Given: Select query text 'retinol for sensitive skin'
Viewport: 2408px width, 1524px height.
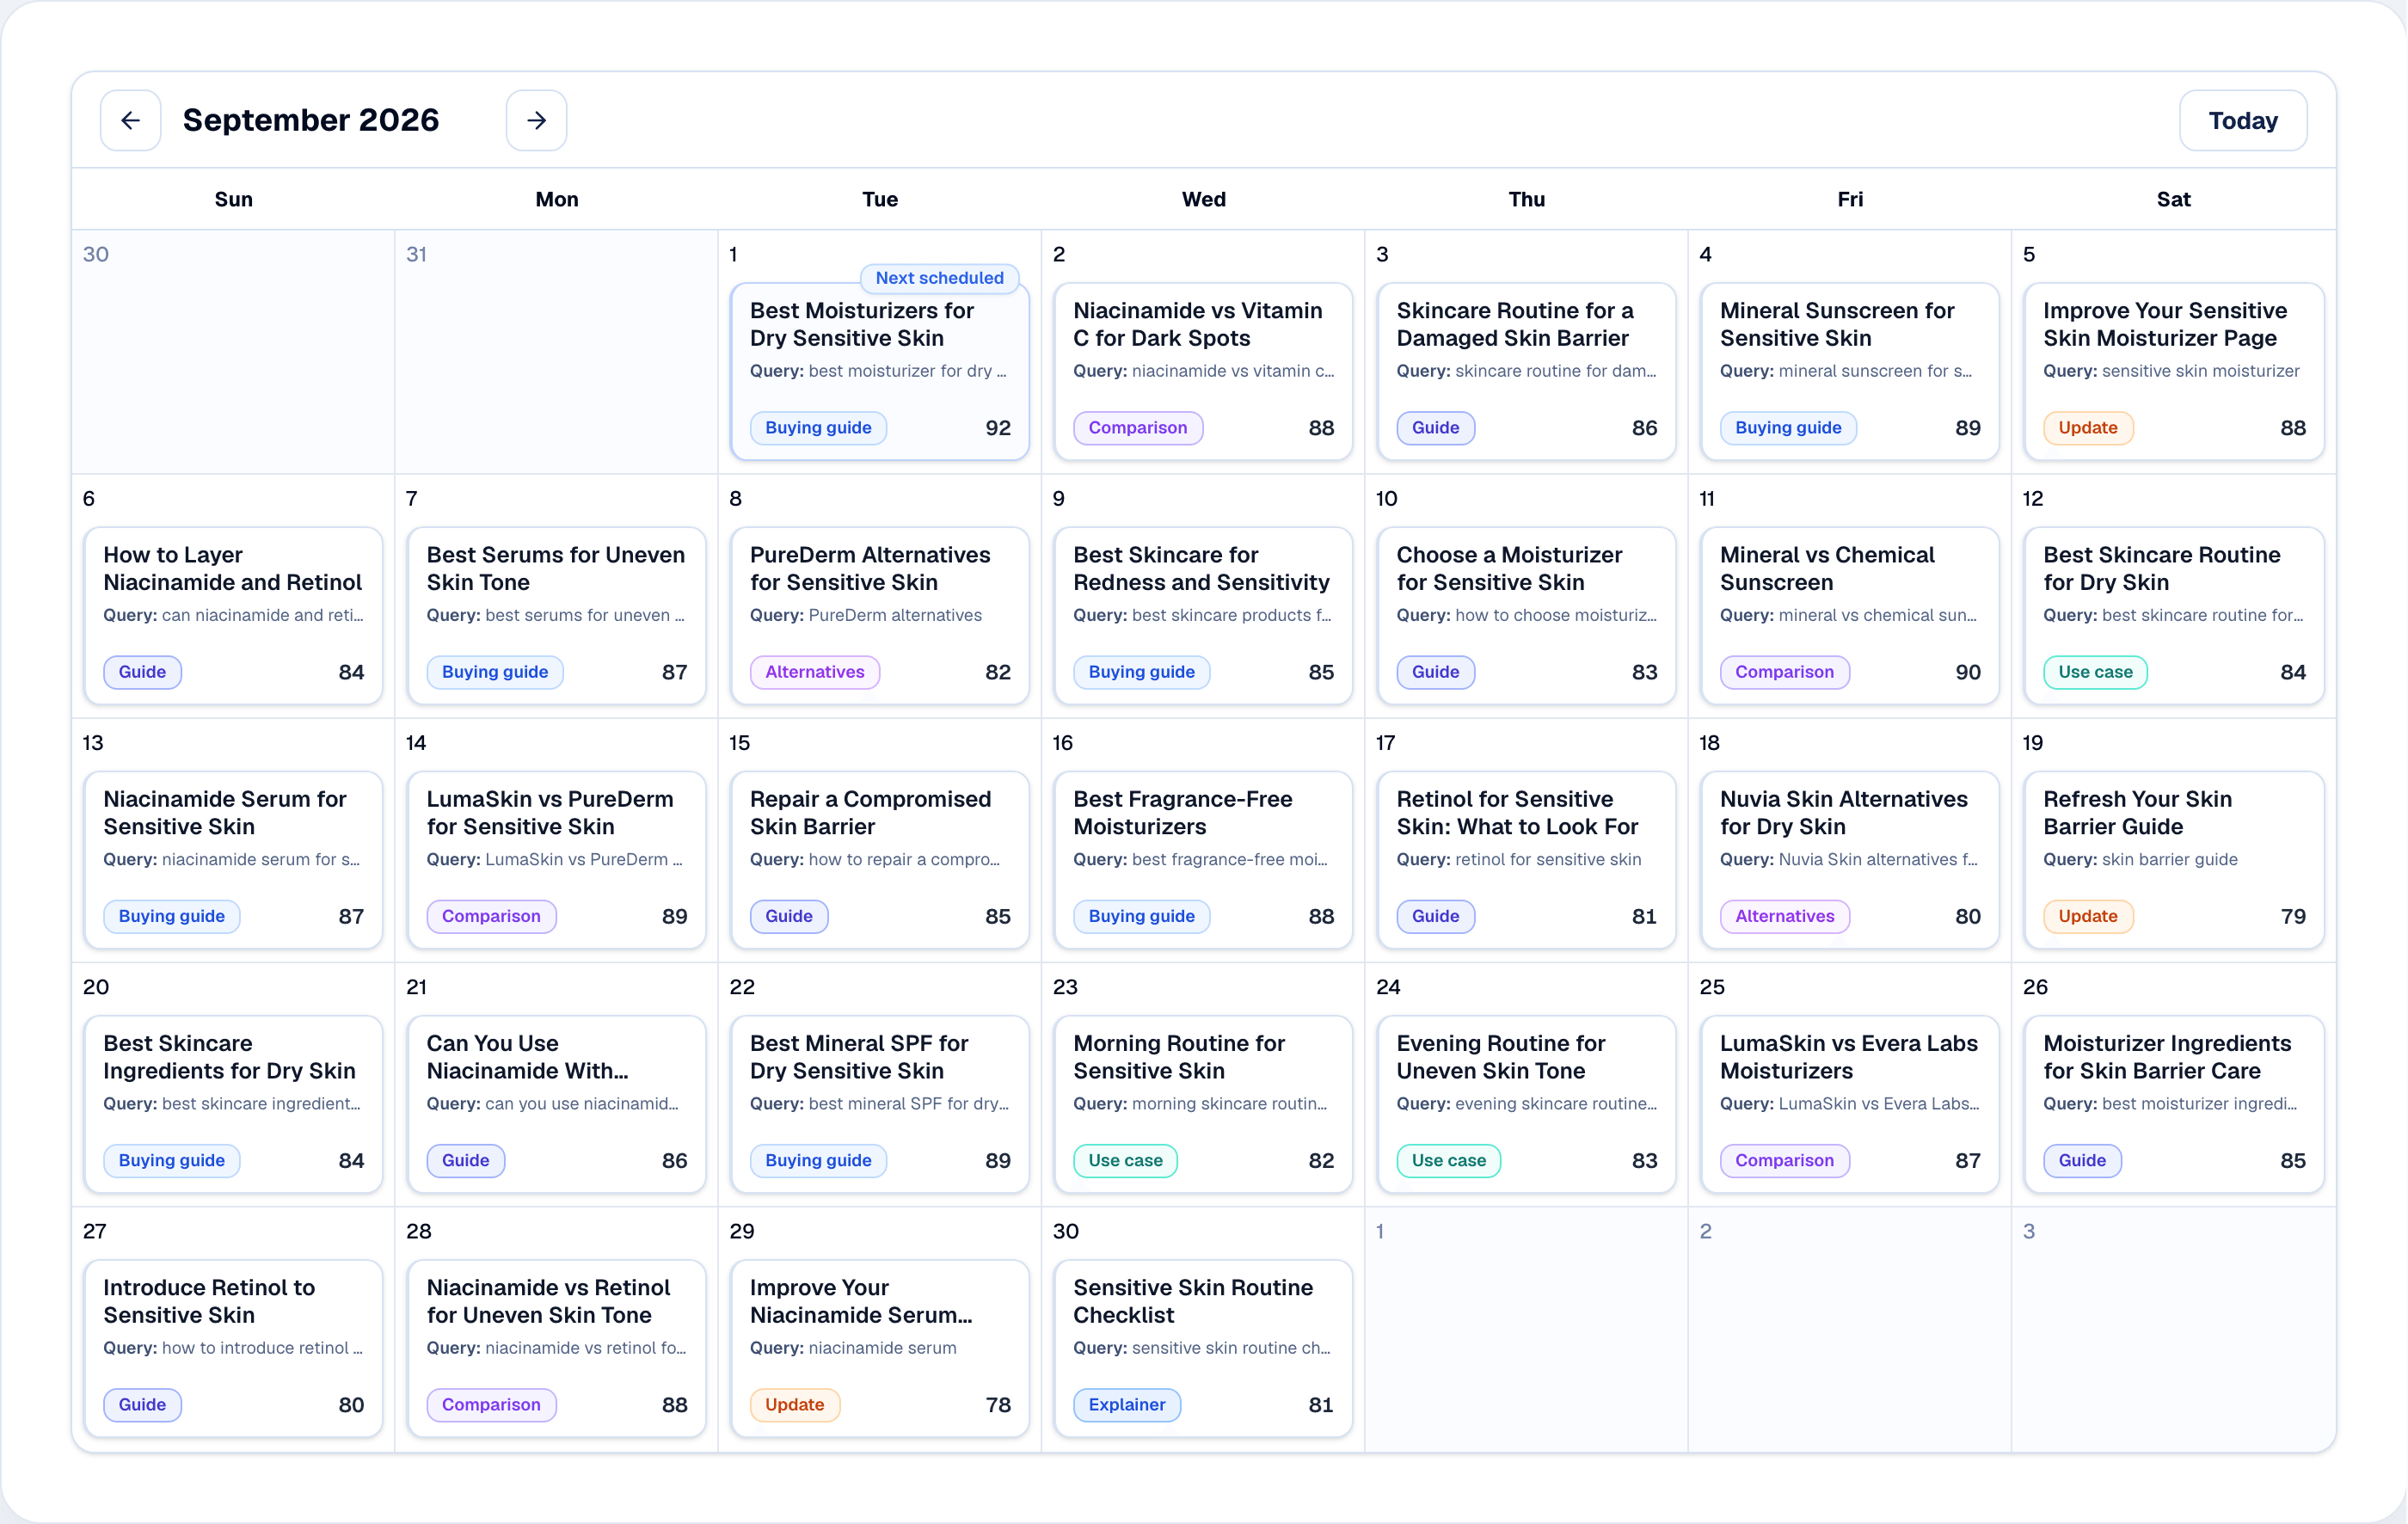Looking at the screenshot, I should click(x=1547, y=859).
